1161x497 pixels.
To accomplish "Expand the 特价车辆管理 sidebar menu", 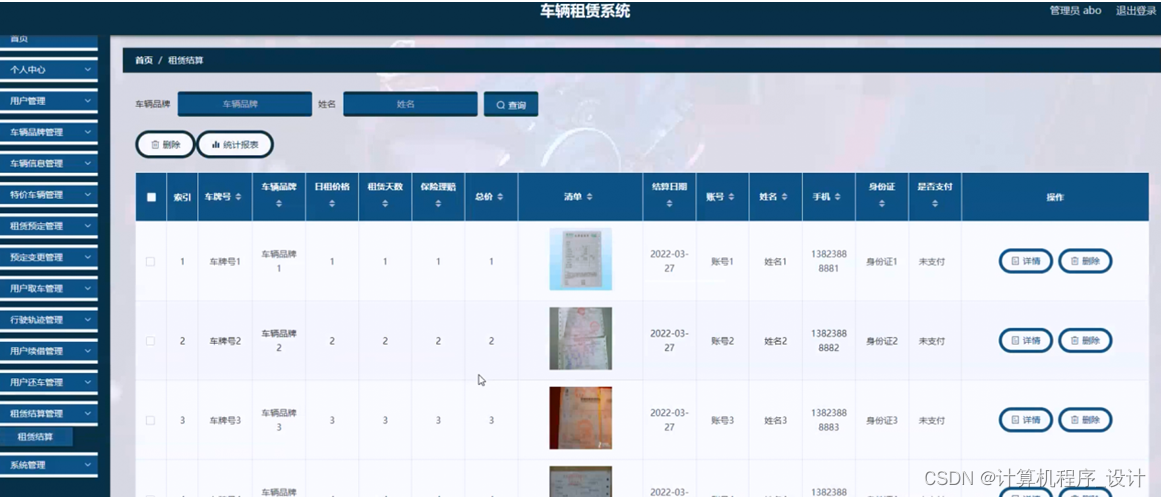I will tap(48, 195).
